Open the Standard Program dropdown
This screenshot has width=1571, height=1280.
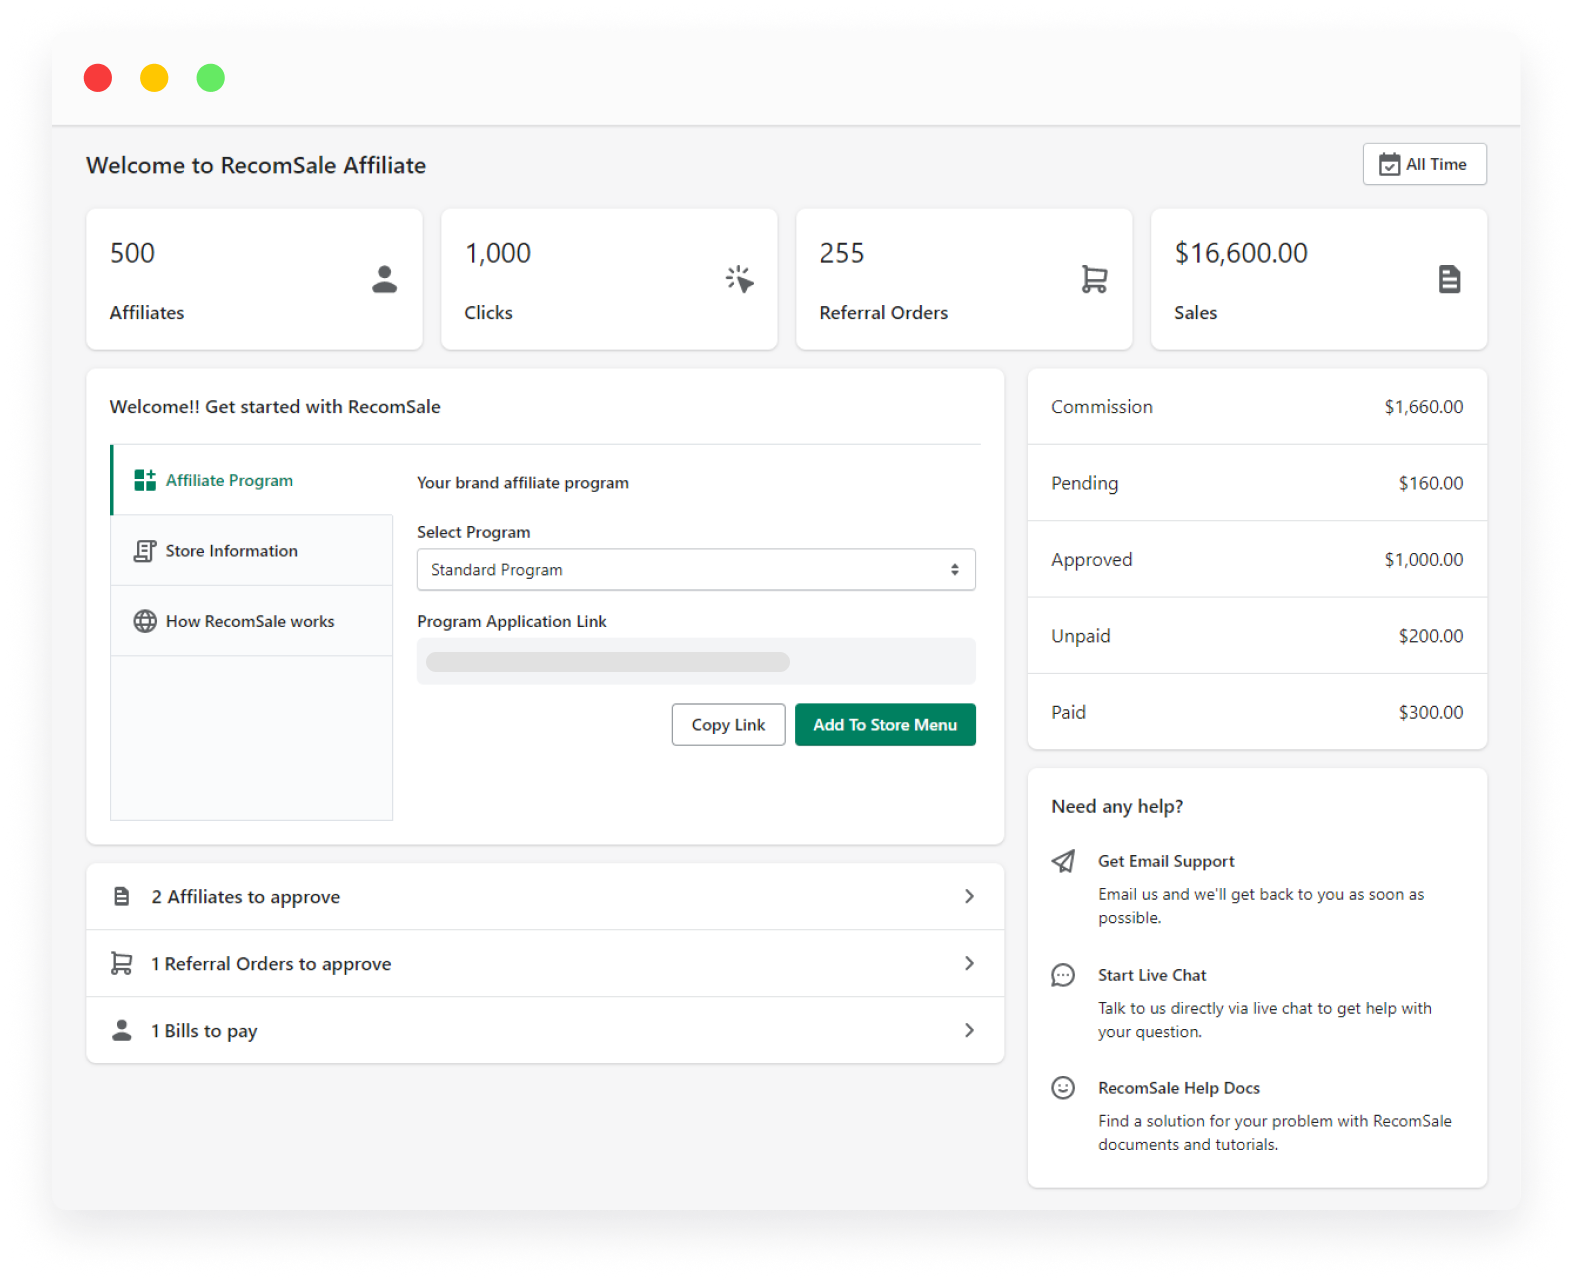pos(696,569)
